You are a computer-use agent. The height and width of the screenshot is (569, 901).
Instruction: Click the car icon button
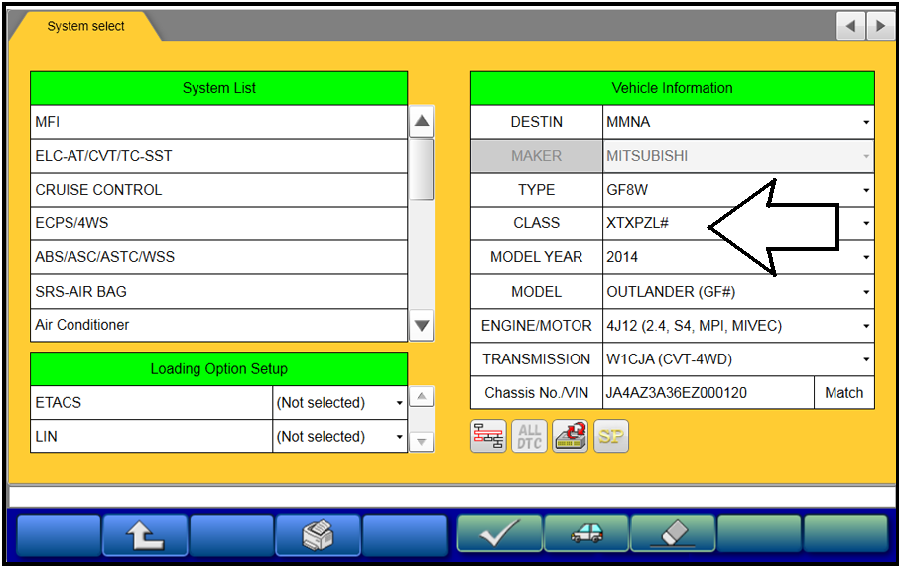586,535
